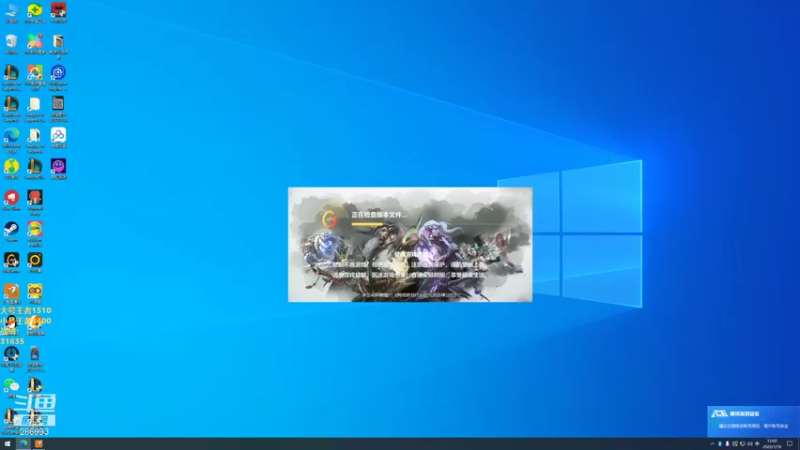
Task: Open the volume control in system tray
Action: pyautogui.click(x=749, y=444)
